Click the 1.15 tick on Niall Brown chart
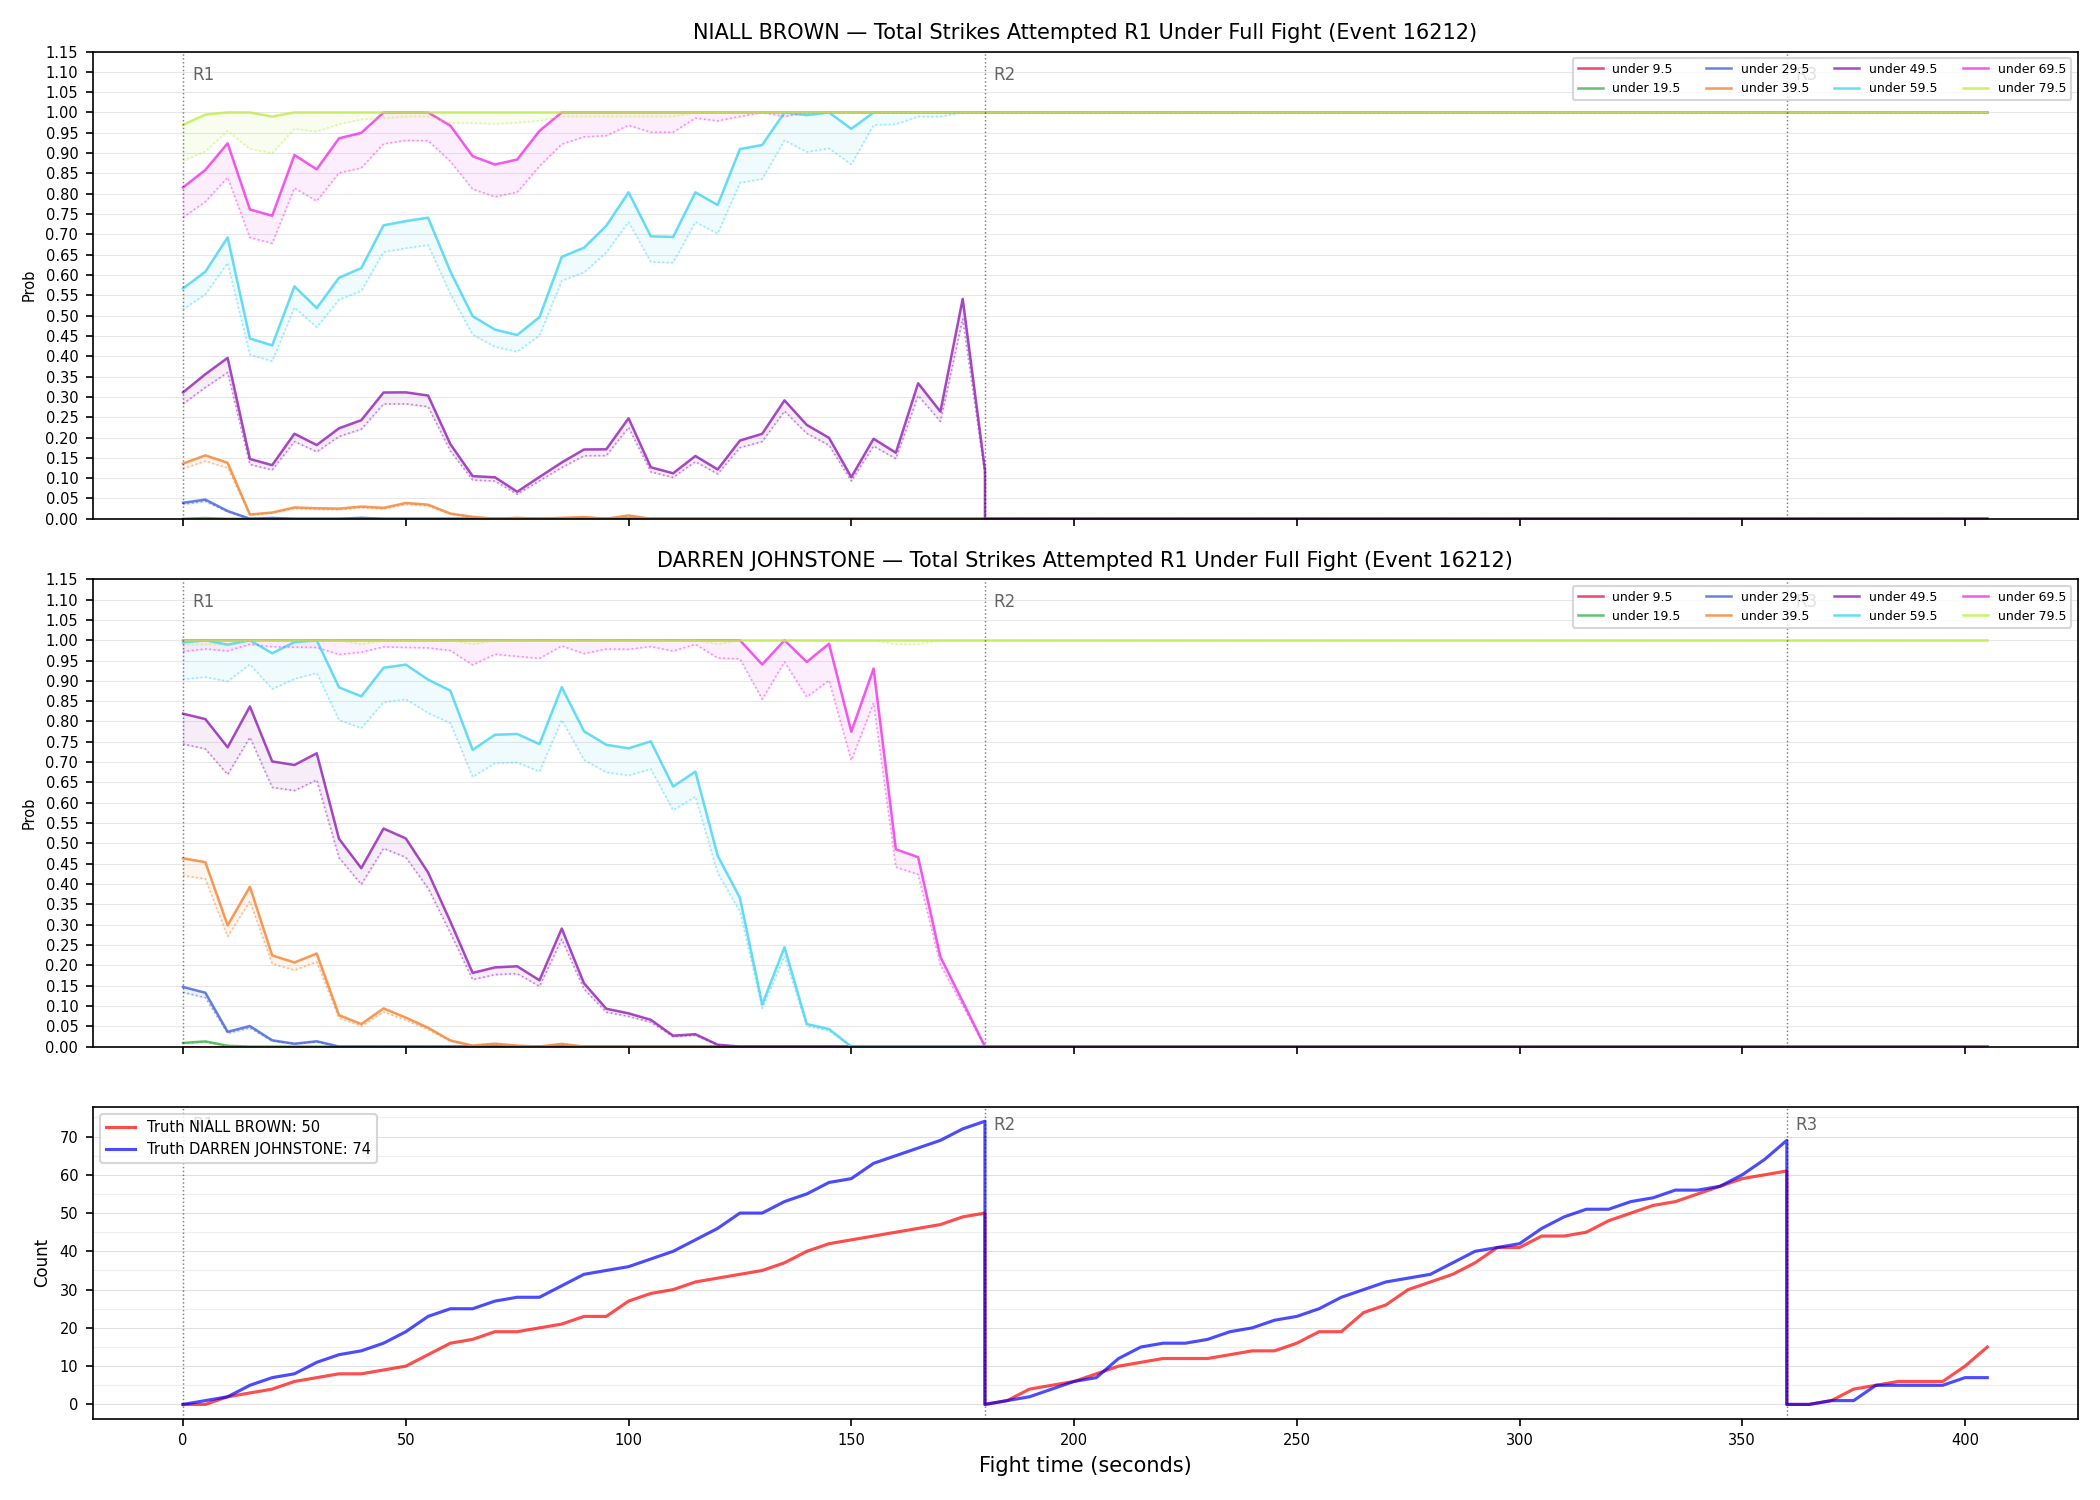Viewport: 2100px width, 1500px height. click(x=61, y=52)
